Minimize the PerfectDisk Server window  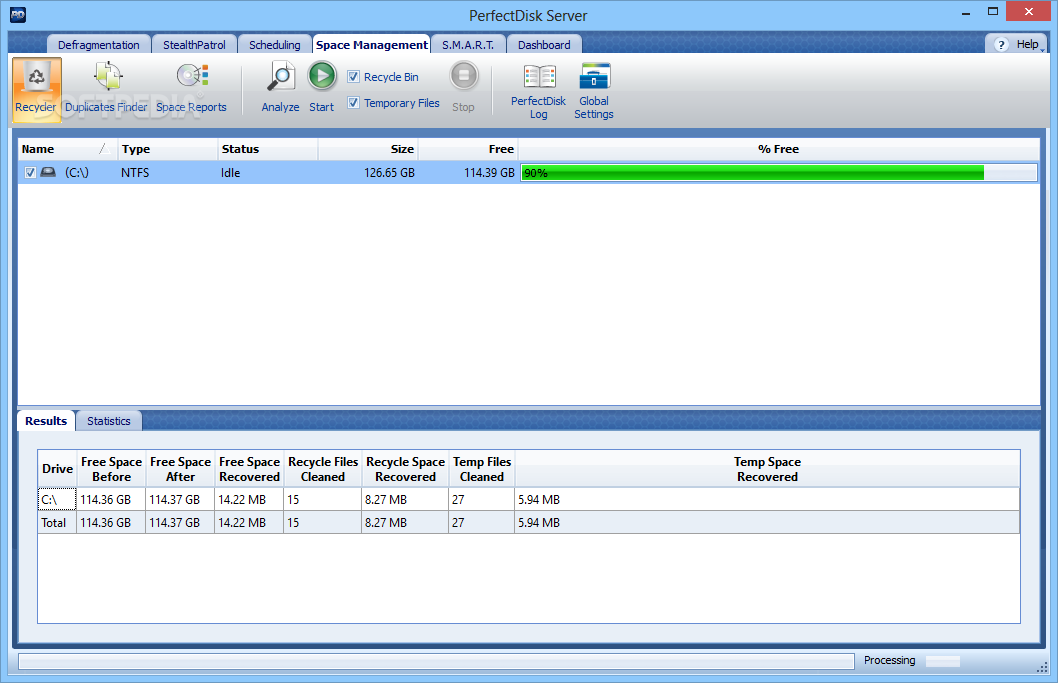pos(966,12)
